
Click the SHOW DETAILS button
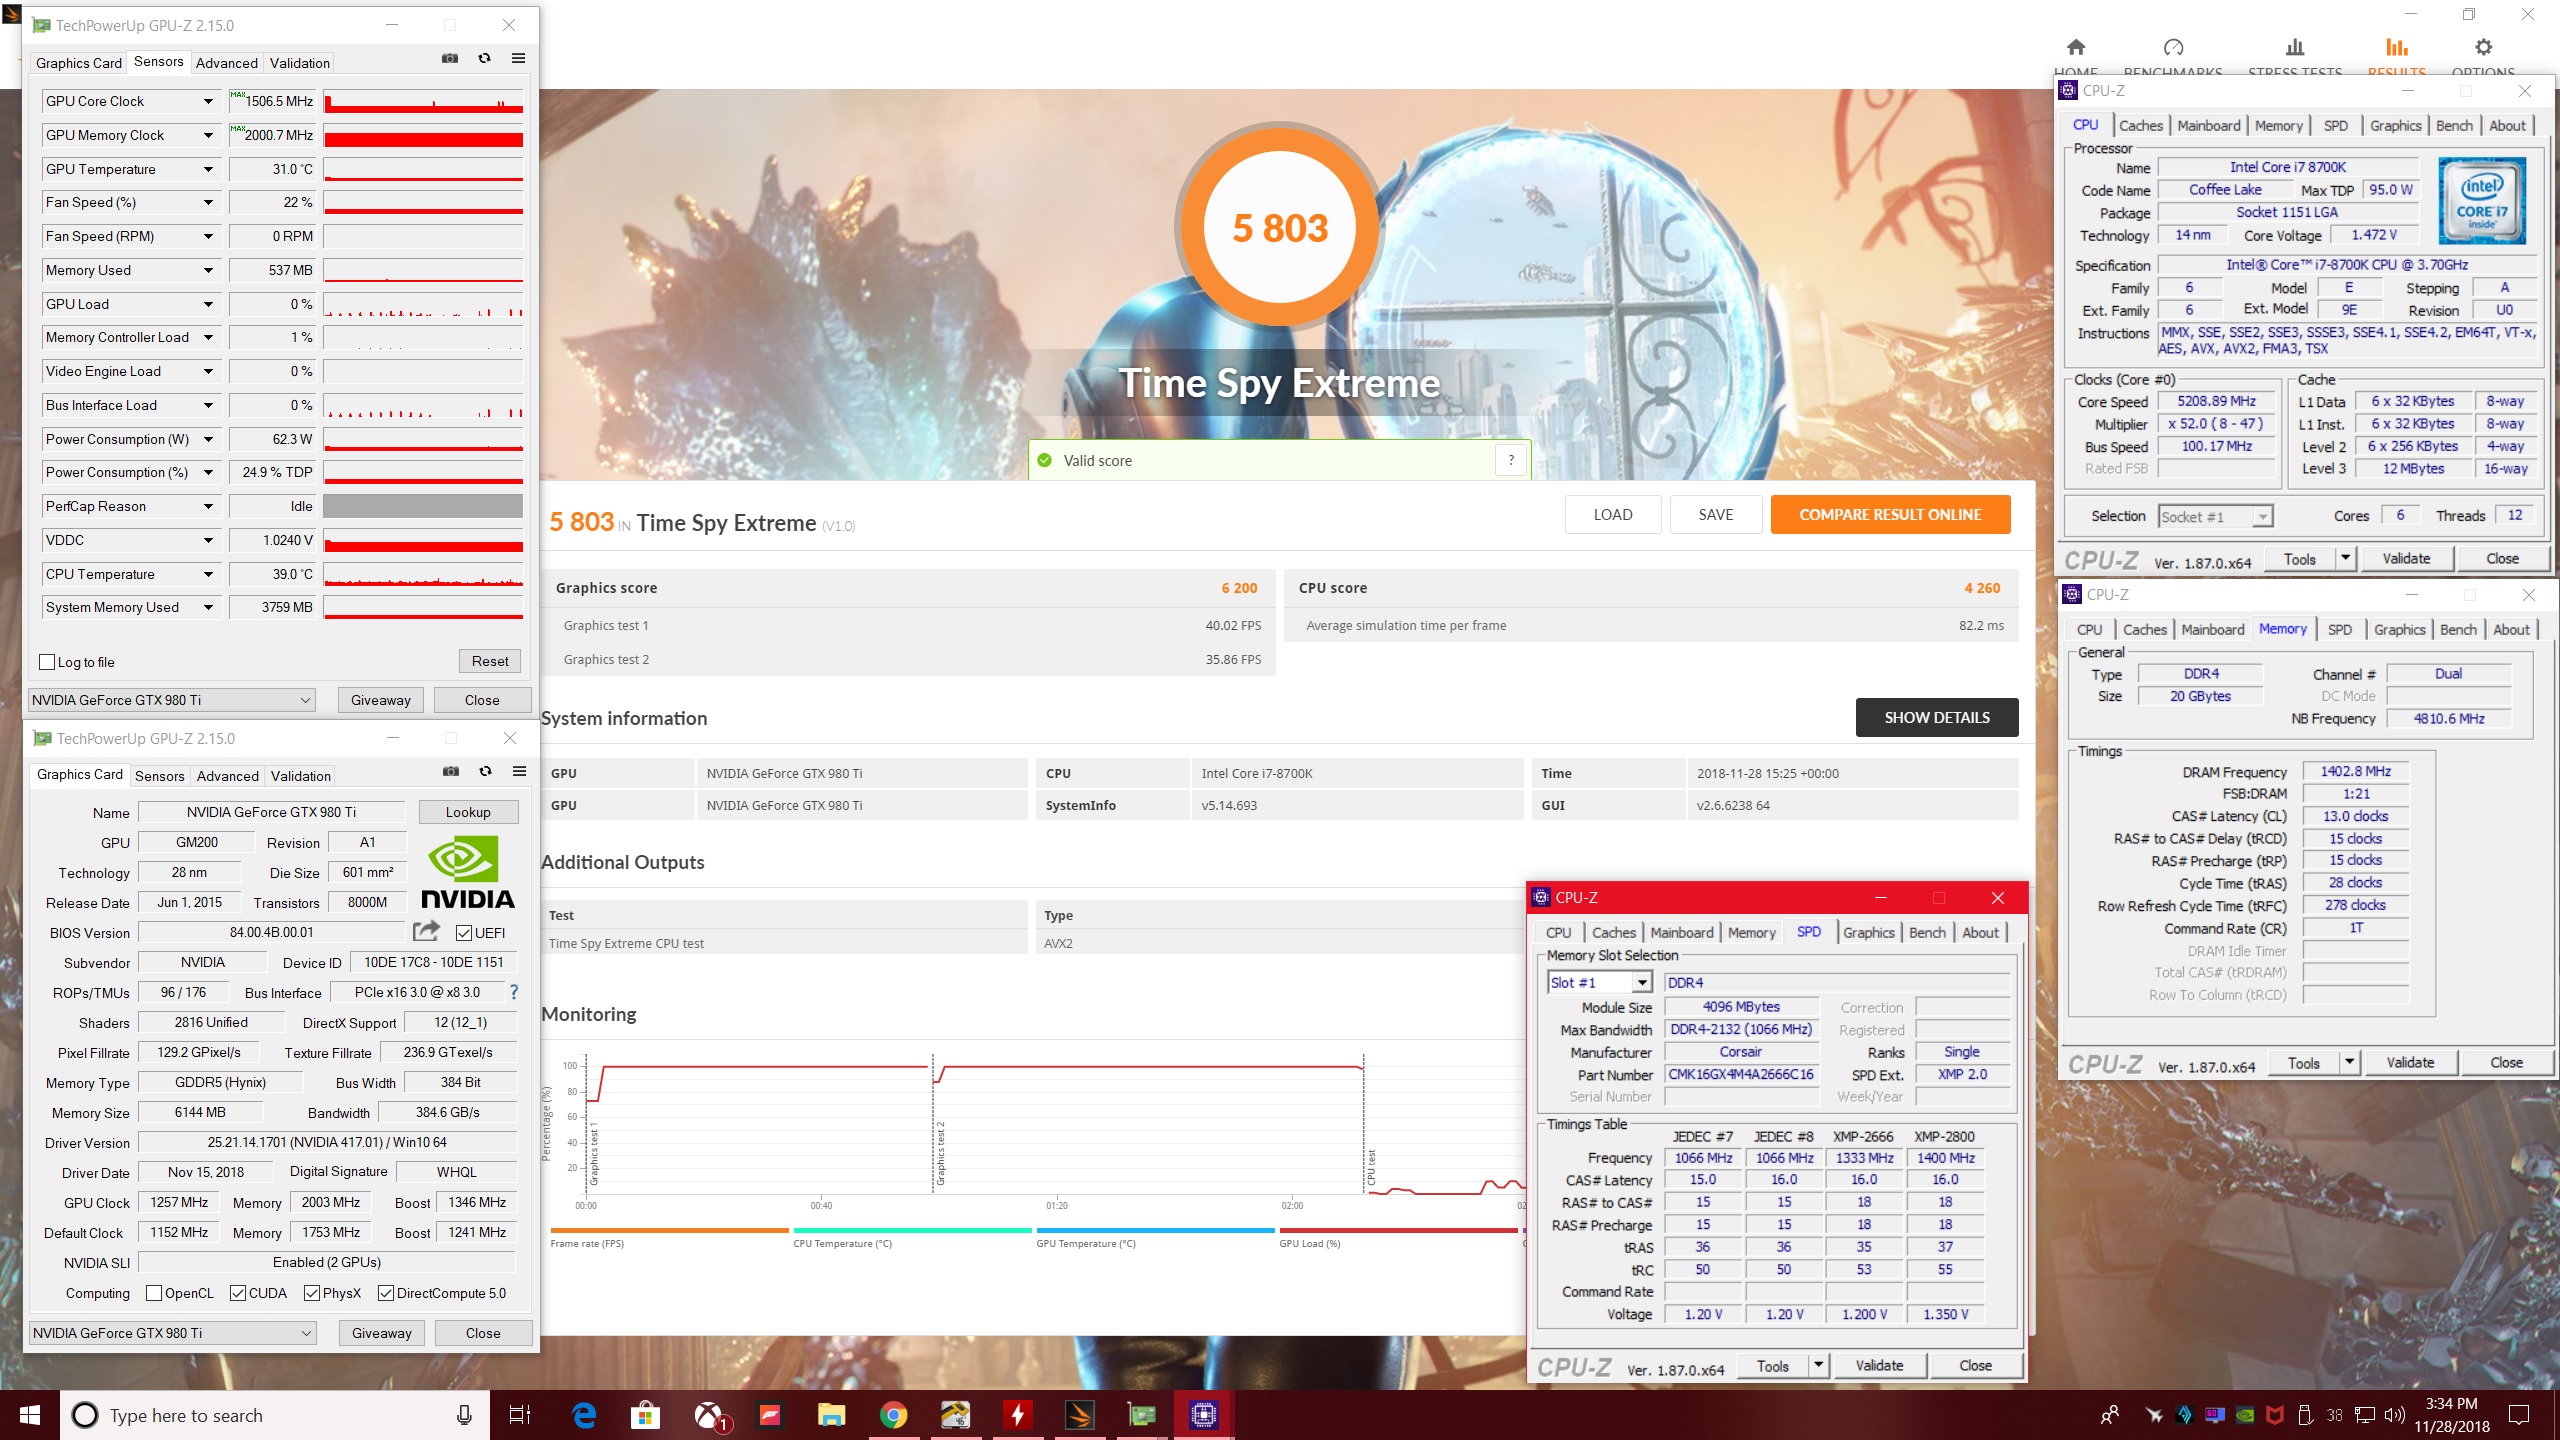(x=1937, y=717)
